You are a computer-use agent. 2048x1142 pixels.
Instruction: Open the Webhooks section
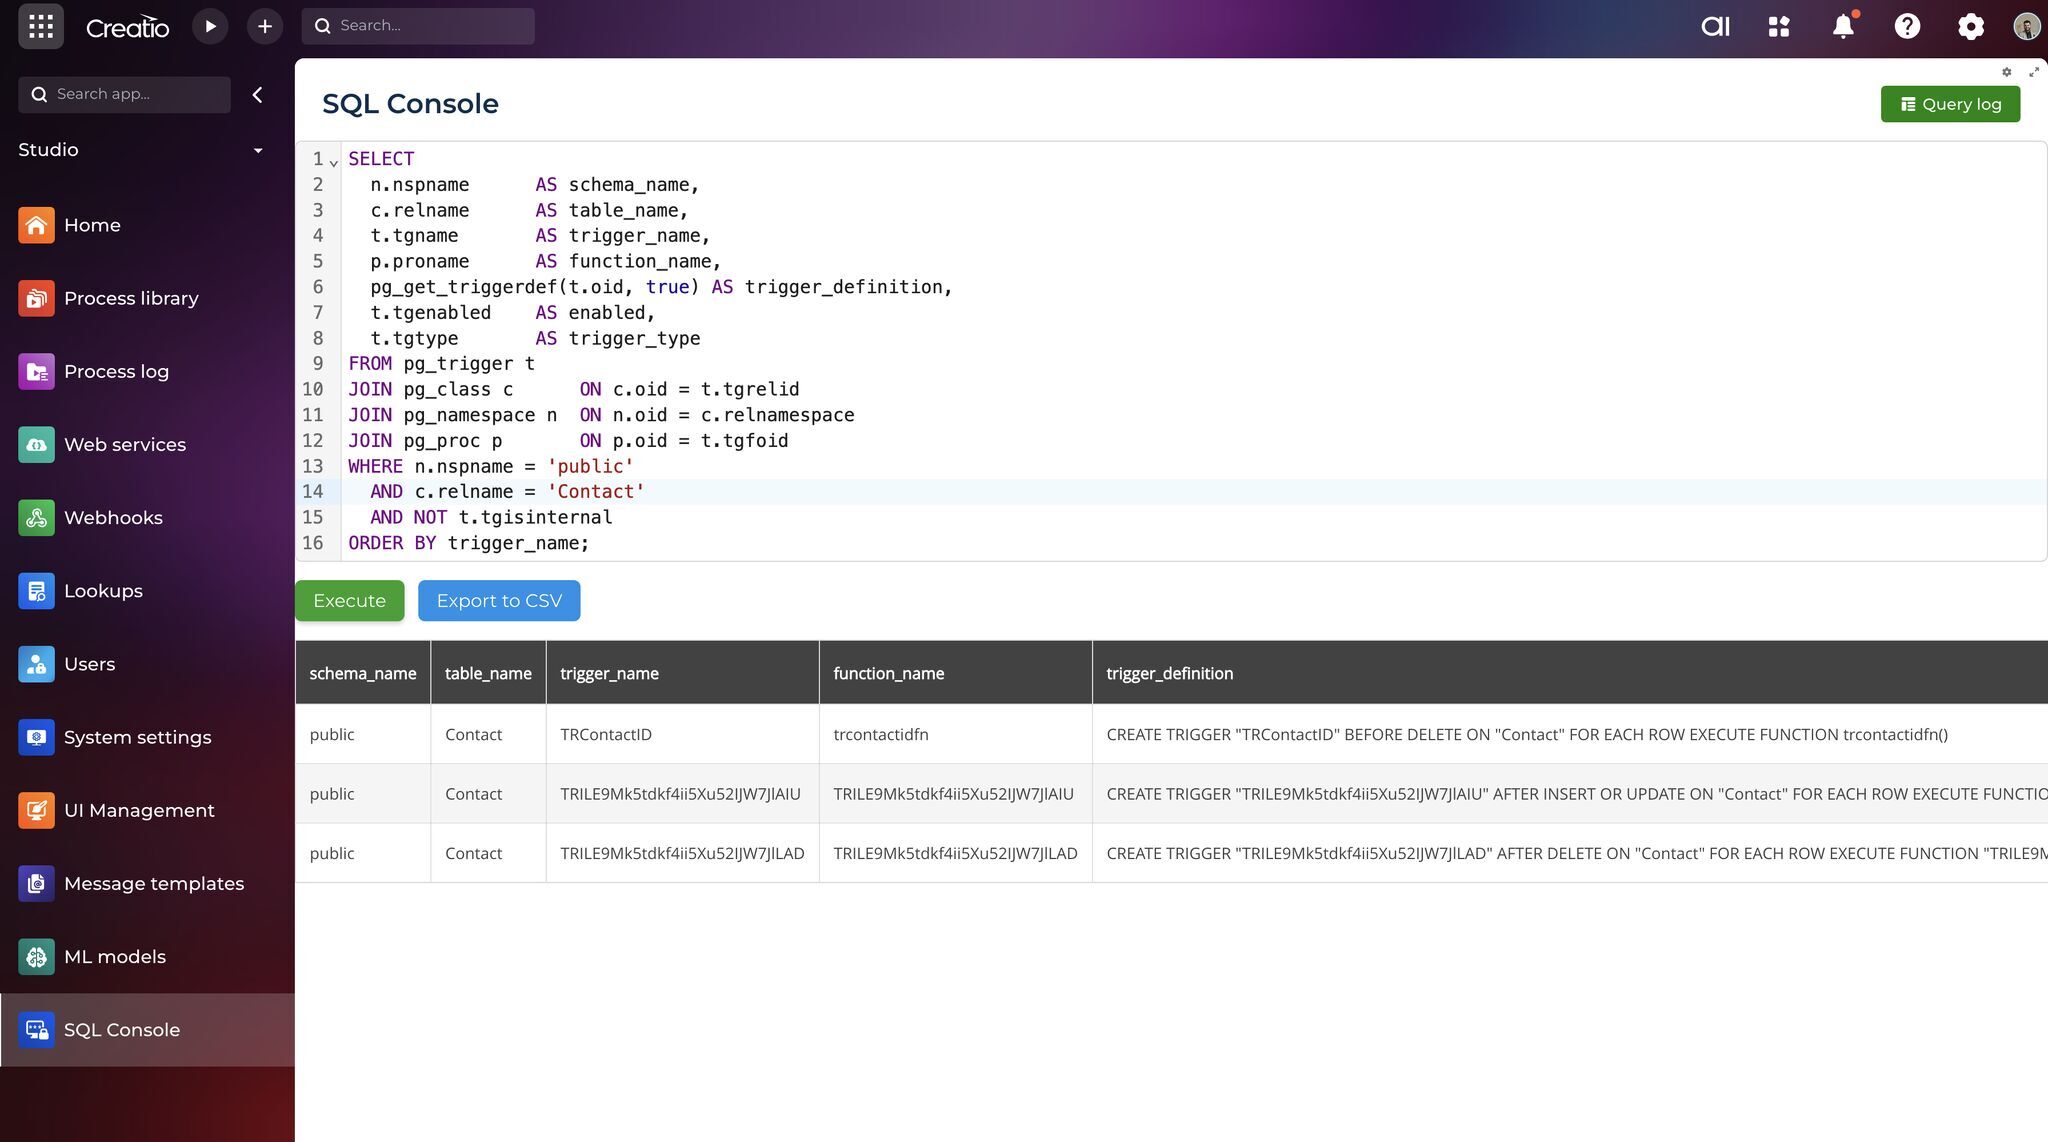click(x=113, y=518)
